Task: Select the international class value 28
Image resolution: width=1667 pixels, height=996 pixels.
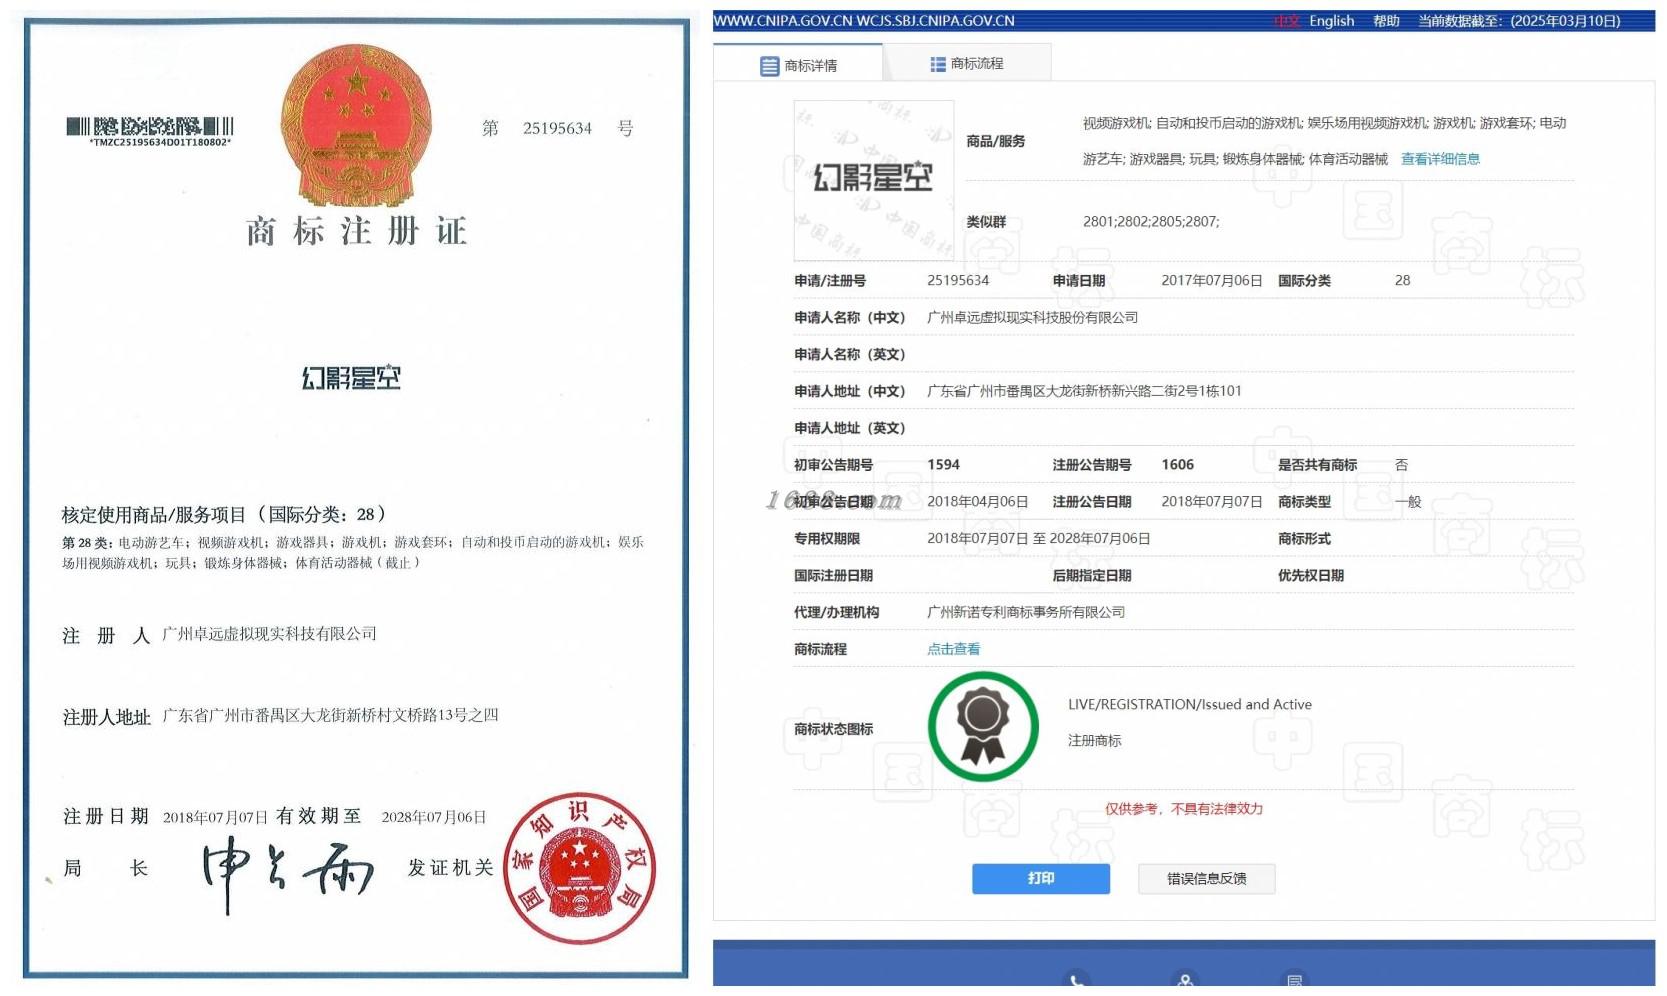Action: click(1402, 281)
